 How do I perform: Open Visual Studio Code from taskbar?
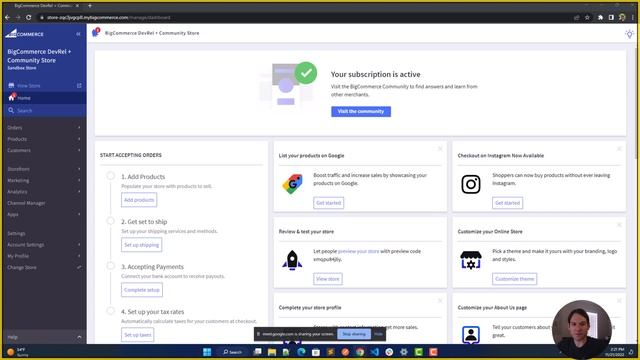375,352
